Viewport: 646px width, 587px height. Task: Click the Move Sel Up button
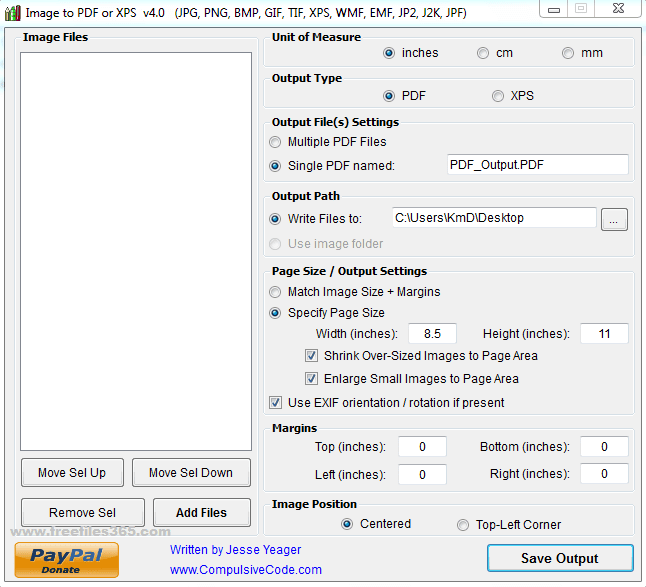pyautogui.click(x=72, y=472)
